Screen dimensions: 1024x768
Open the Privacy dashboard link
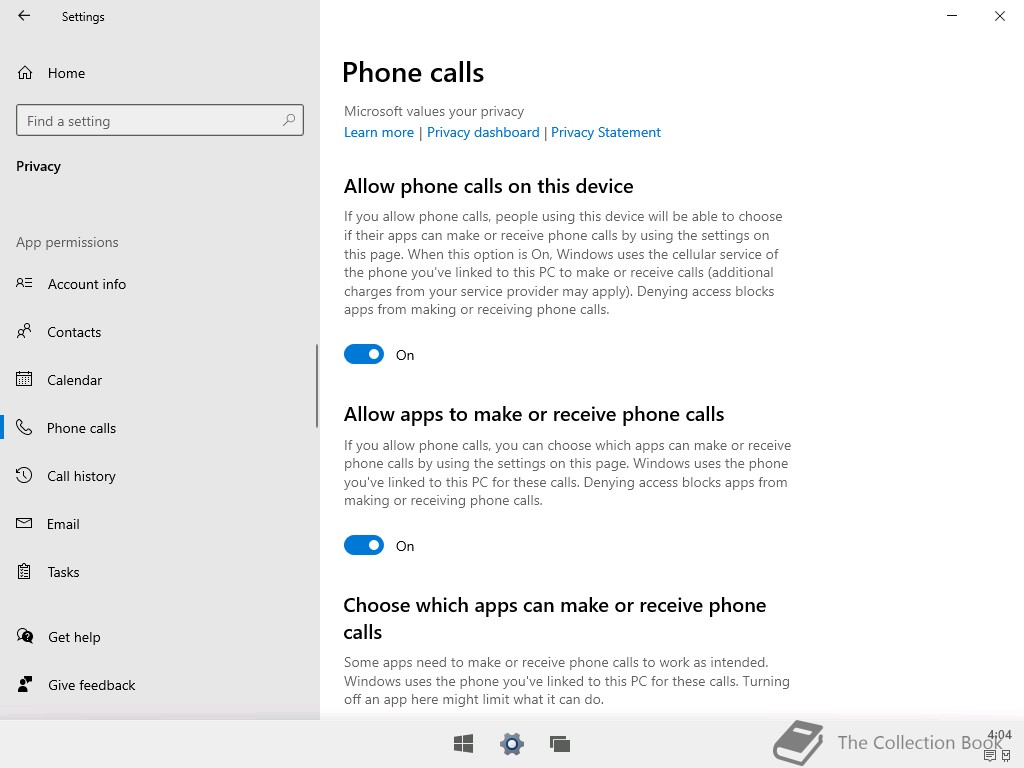(483, 132)
